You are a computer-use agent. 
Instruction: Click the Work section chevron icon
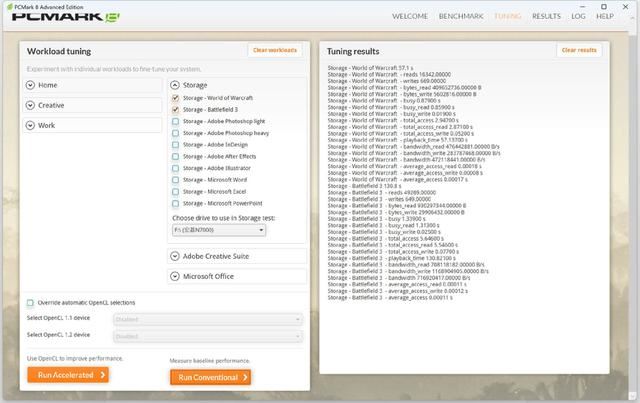(31, 125)
